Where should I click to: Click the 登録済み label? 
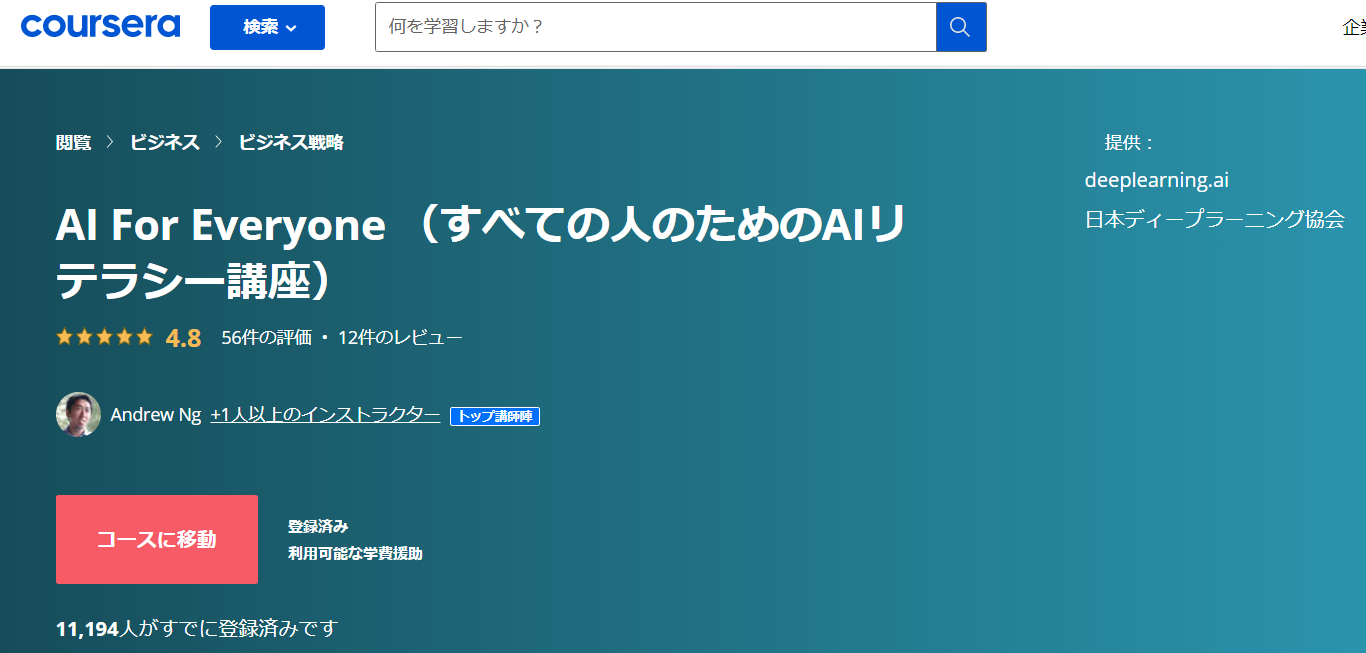tap(318, 526)
